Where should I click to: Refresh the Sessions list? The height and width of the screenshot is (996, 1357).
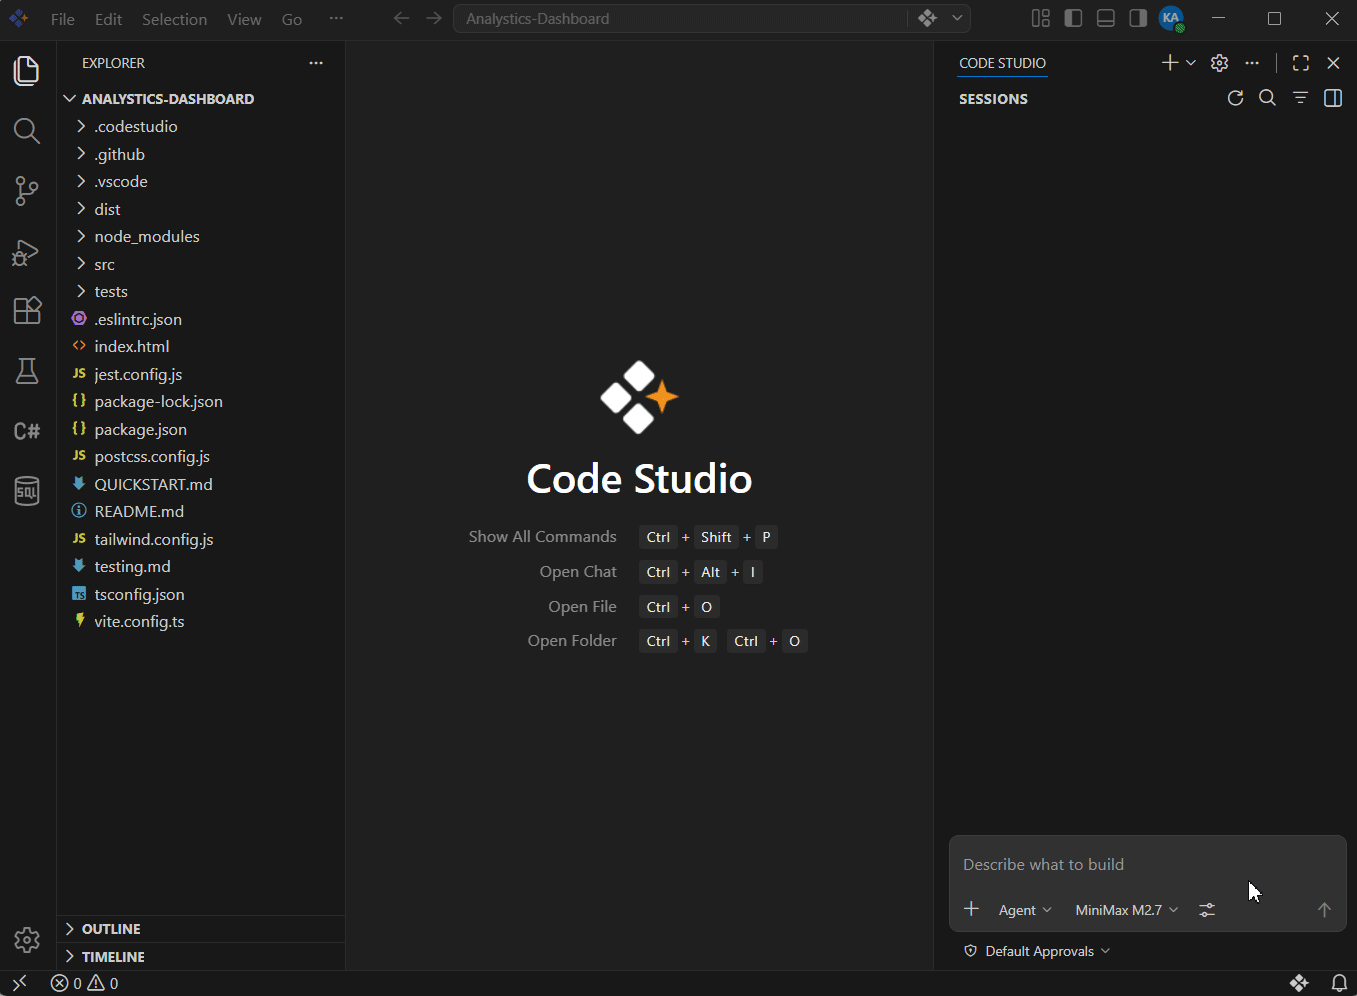[1235, 98]
